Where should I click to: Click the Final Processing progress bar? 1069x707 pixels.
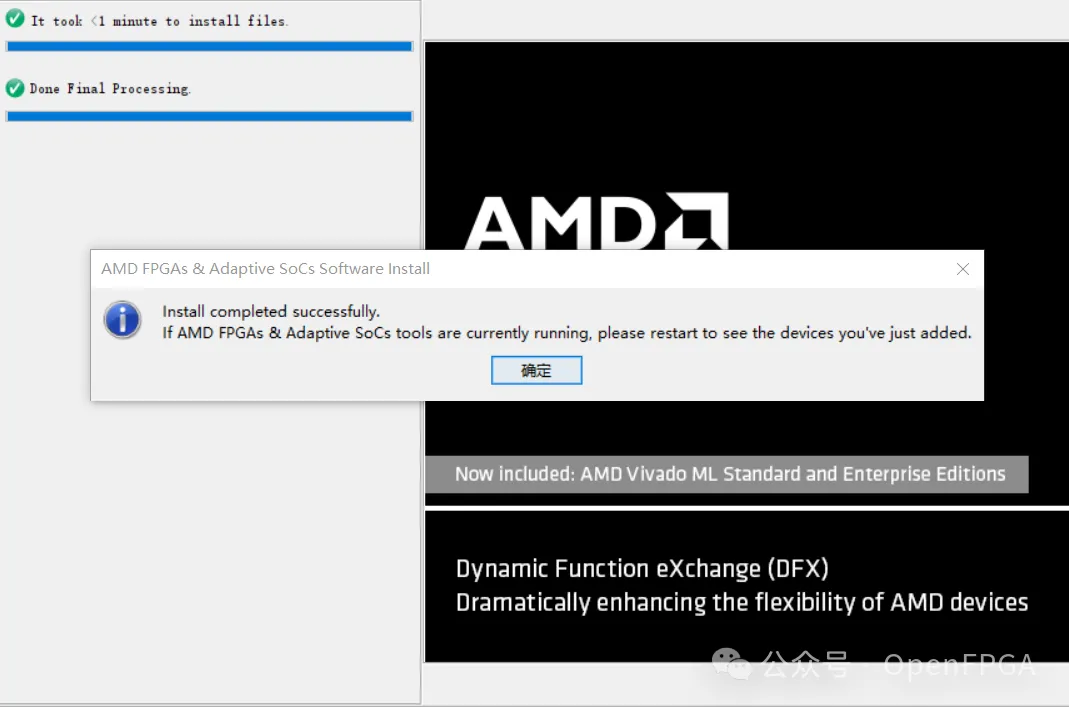tap(209, 116)
